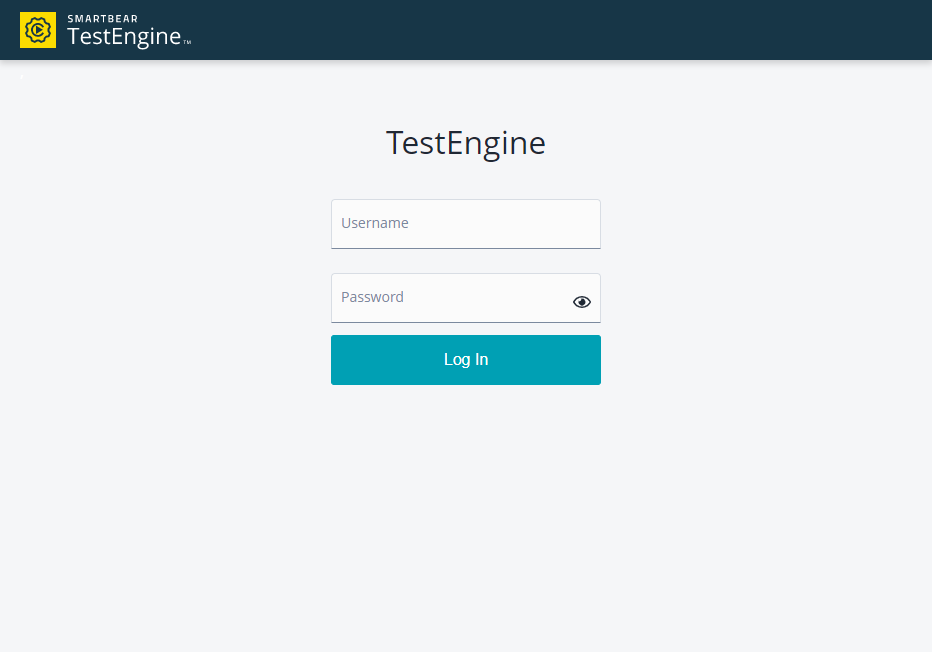Viewport: 932px width, 652px height.
Task: Click the Username placeholder text
Action: (374, 223)
